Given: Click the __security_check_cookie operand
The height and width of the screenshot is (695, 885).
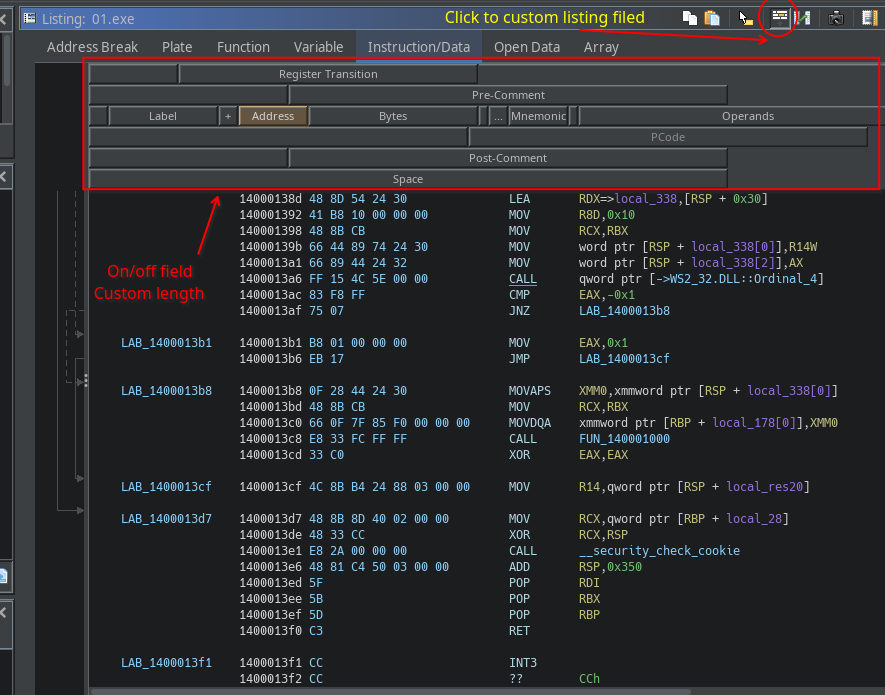Looking at the screenshot, I should pos(659,550).
